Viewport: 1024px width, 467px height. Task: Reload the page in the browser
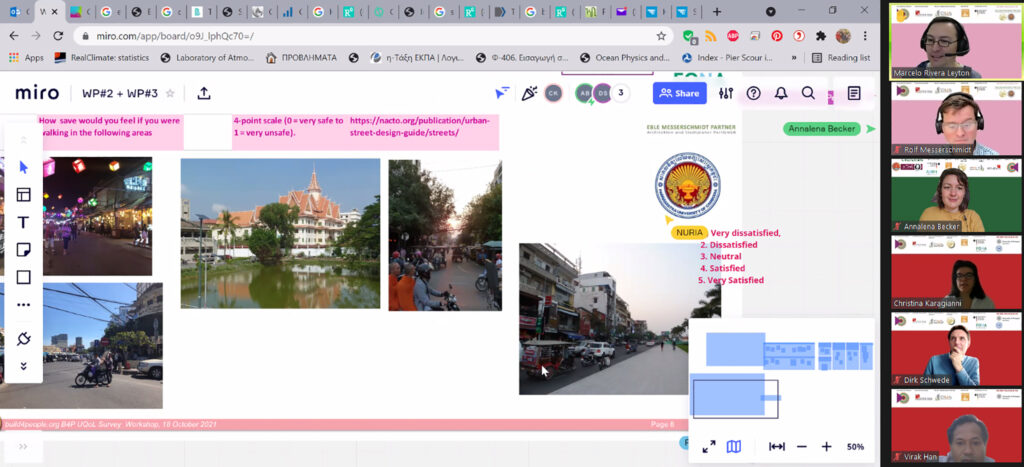(x=58, y=36)
